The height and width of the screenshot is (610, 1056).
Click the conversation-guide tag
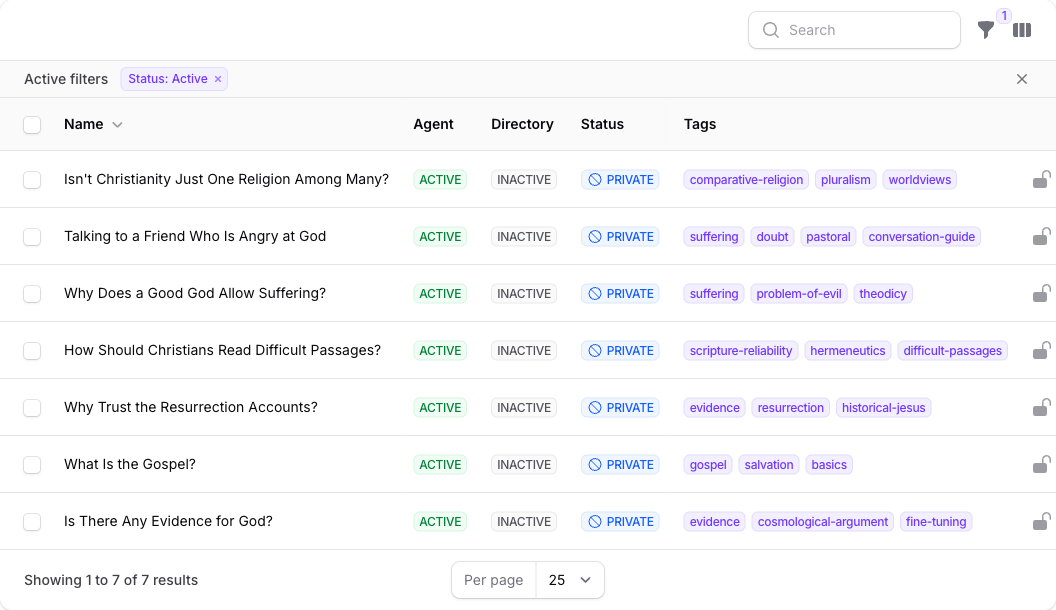(x=921, y=237)
